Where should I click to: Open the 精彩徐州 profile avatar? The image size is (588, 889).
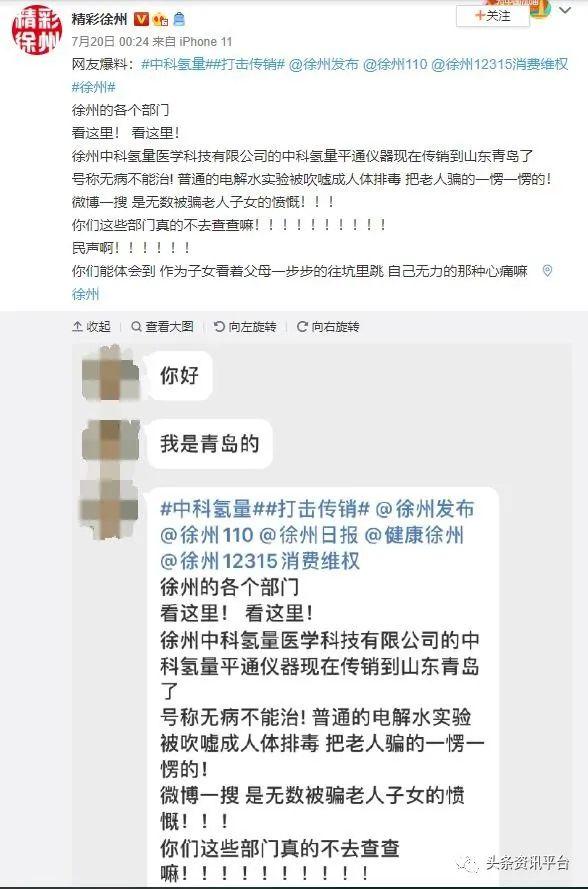(36, 29)
